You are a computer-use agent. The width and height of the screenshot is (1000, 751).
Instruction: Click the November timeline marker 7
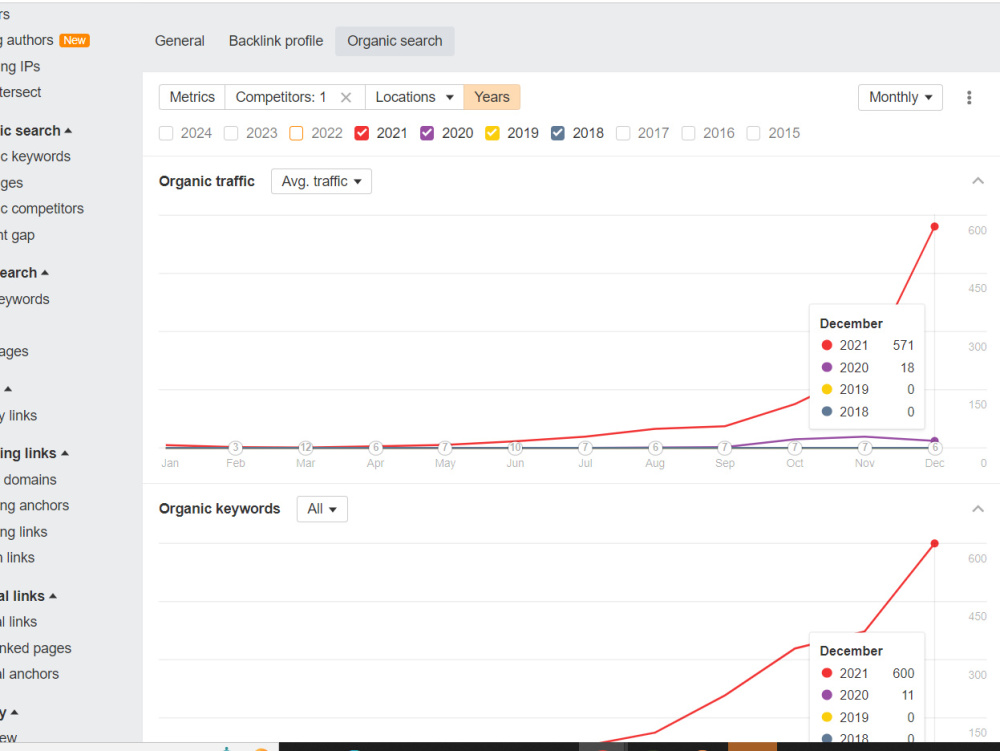click(x=864, y=448)
